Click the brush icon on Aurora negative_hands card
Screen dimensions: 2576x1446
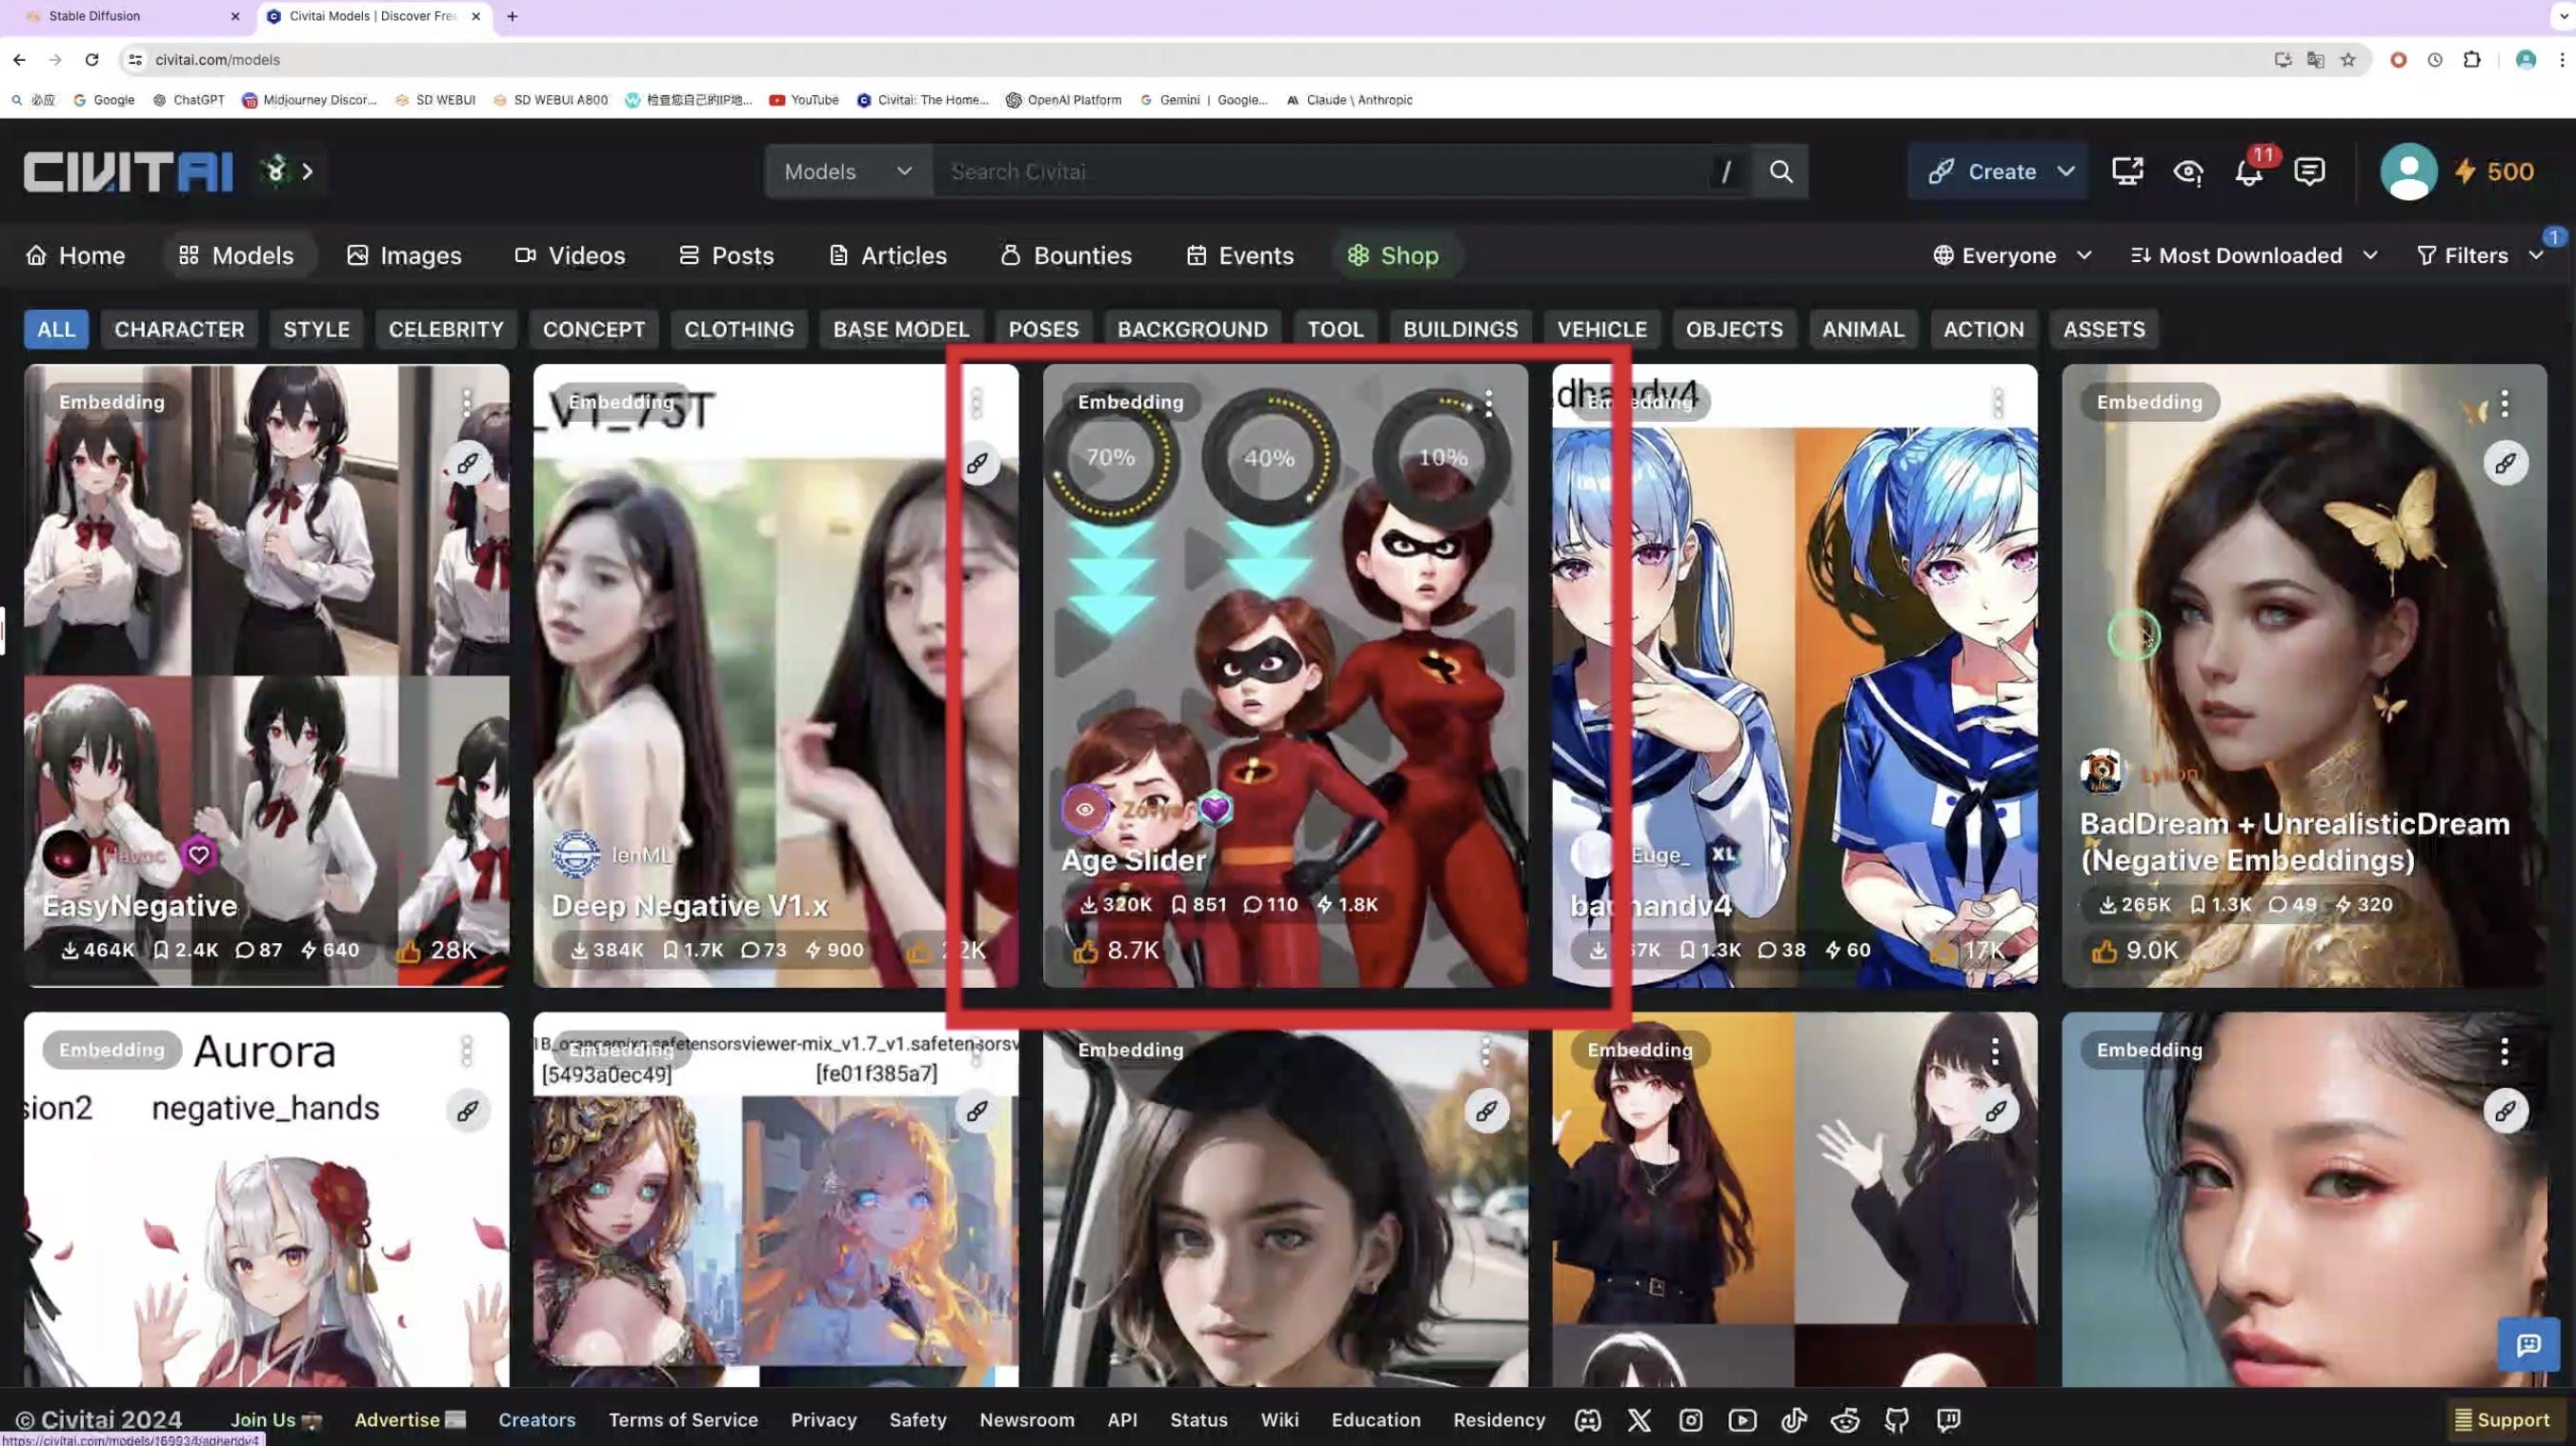coord(467,1112)
